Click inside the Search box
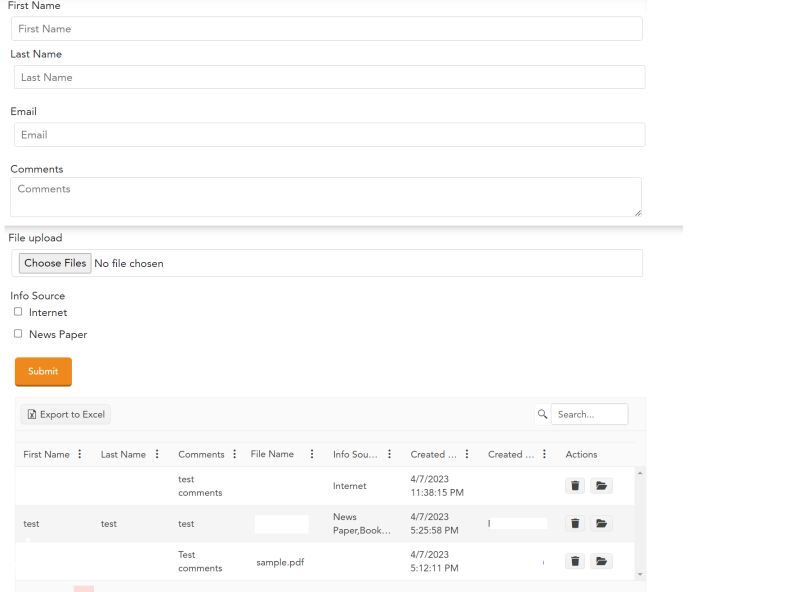800x592 pixels. tap(592, 414)
